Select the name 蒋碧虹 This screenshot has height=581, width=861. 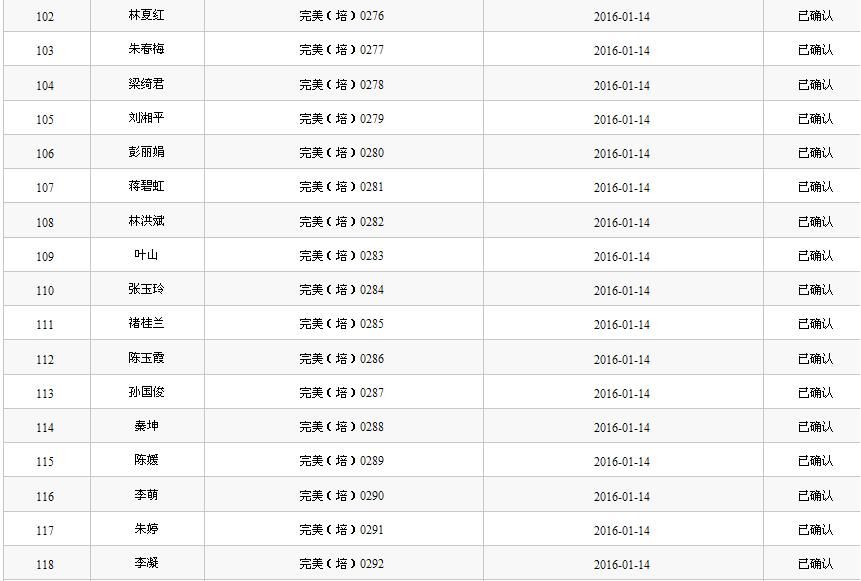(x=146, y=187)
